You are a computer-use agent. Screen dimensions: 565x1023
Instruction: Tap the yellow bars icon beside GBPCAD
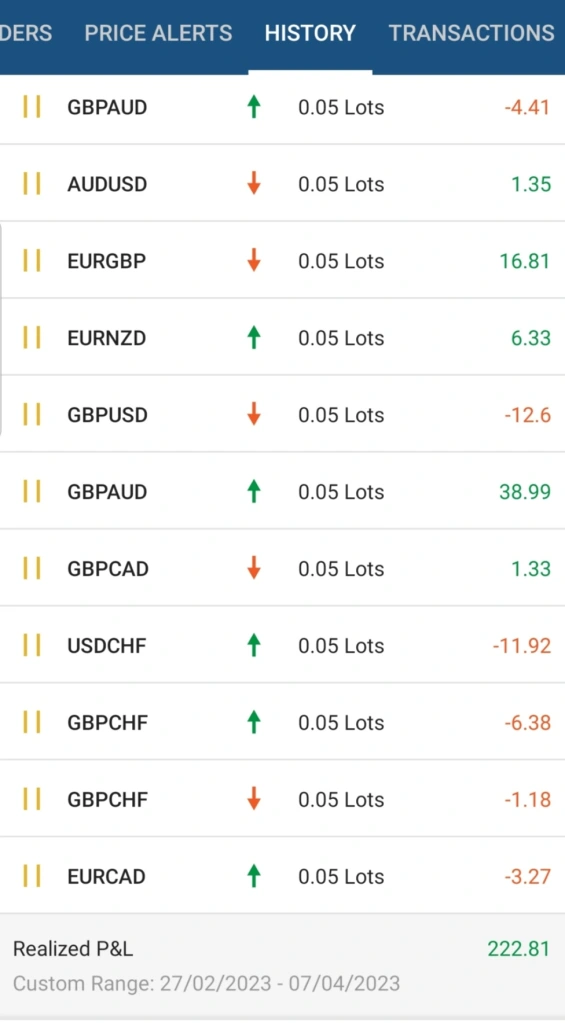pyautogui.click(x=31, y=568)
